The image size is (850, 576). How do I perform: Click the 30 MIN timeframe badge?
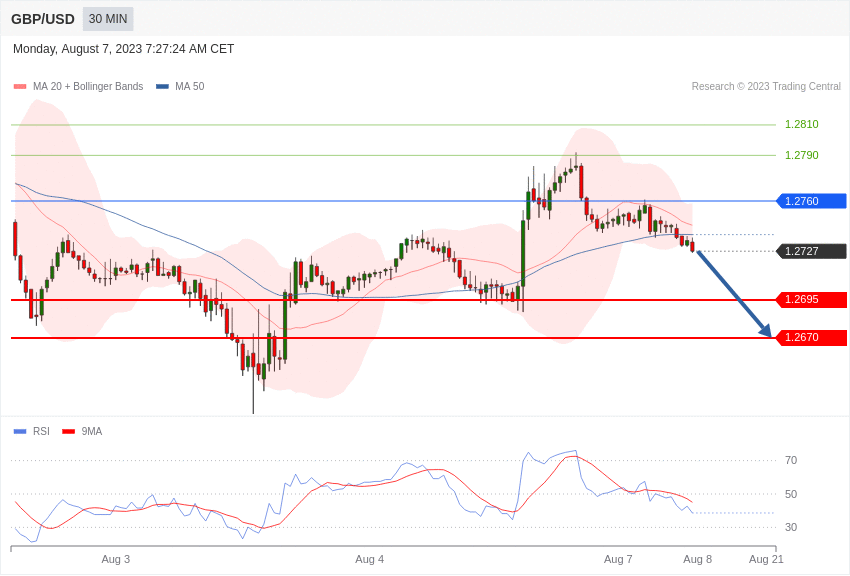[108, 19]
